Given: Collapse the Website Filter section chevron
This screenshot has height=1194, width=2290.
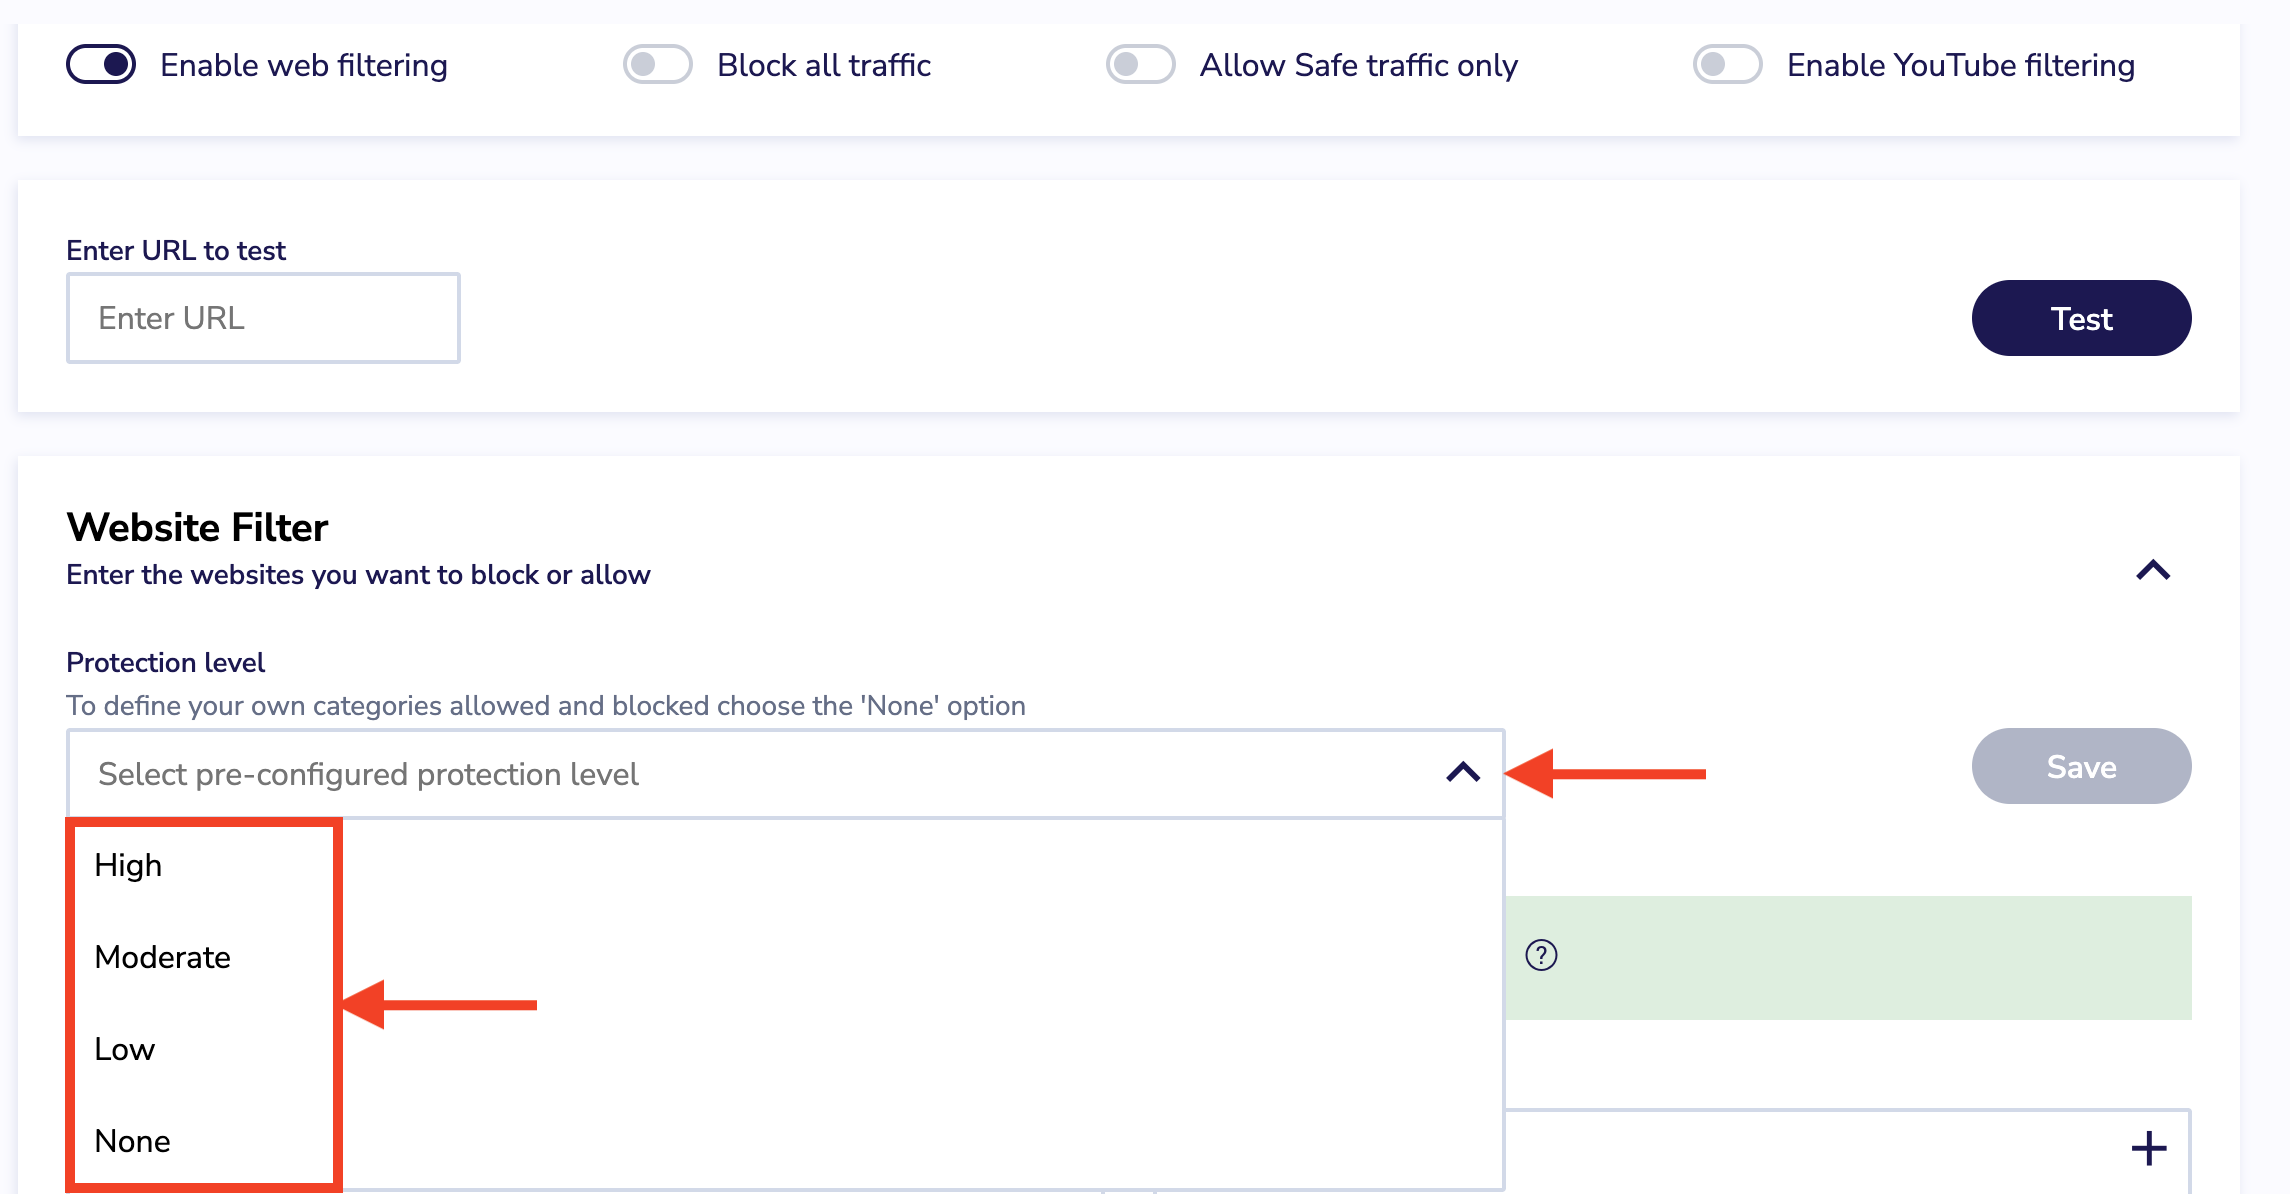Looking at the screenshot, I should [2153, 571].
